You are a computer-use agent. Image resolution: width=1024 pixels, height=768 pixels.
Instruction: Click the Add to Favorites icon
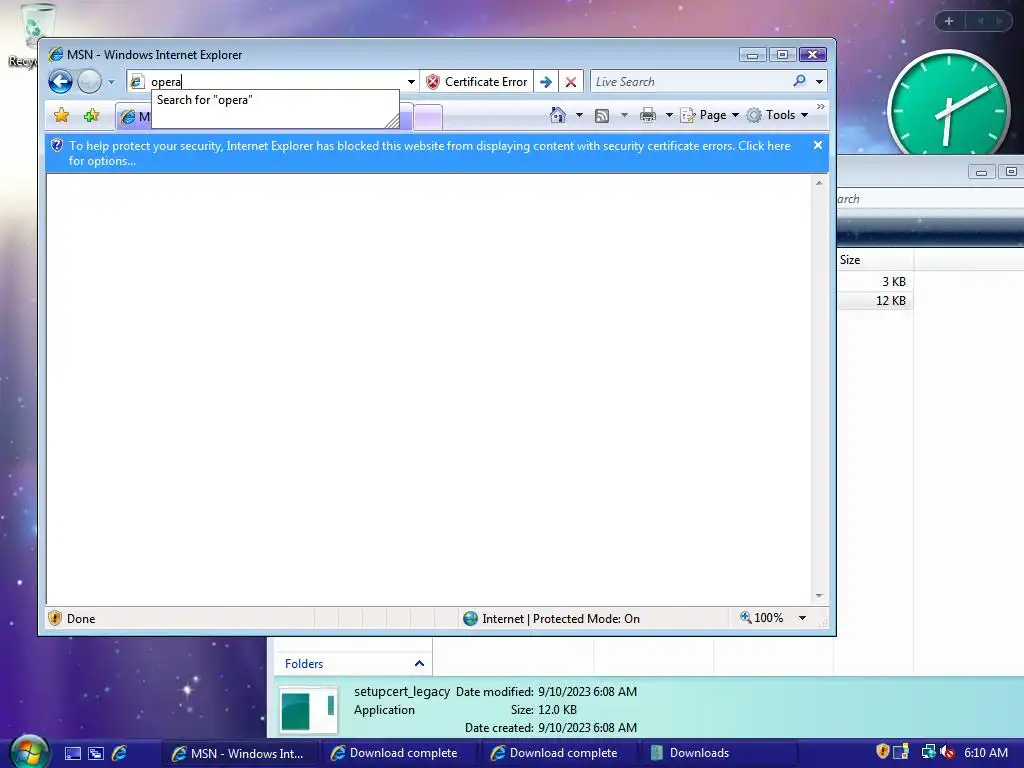coord(91,116)
